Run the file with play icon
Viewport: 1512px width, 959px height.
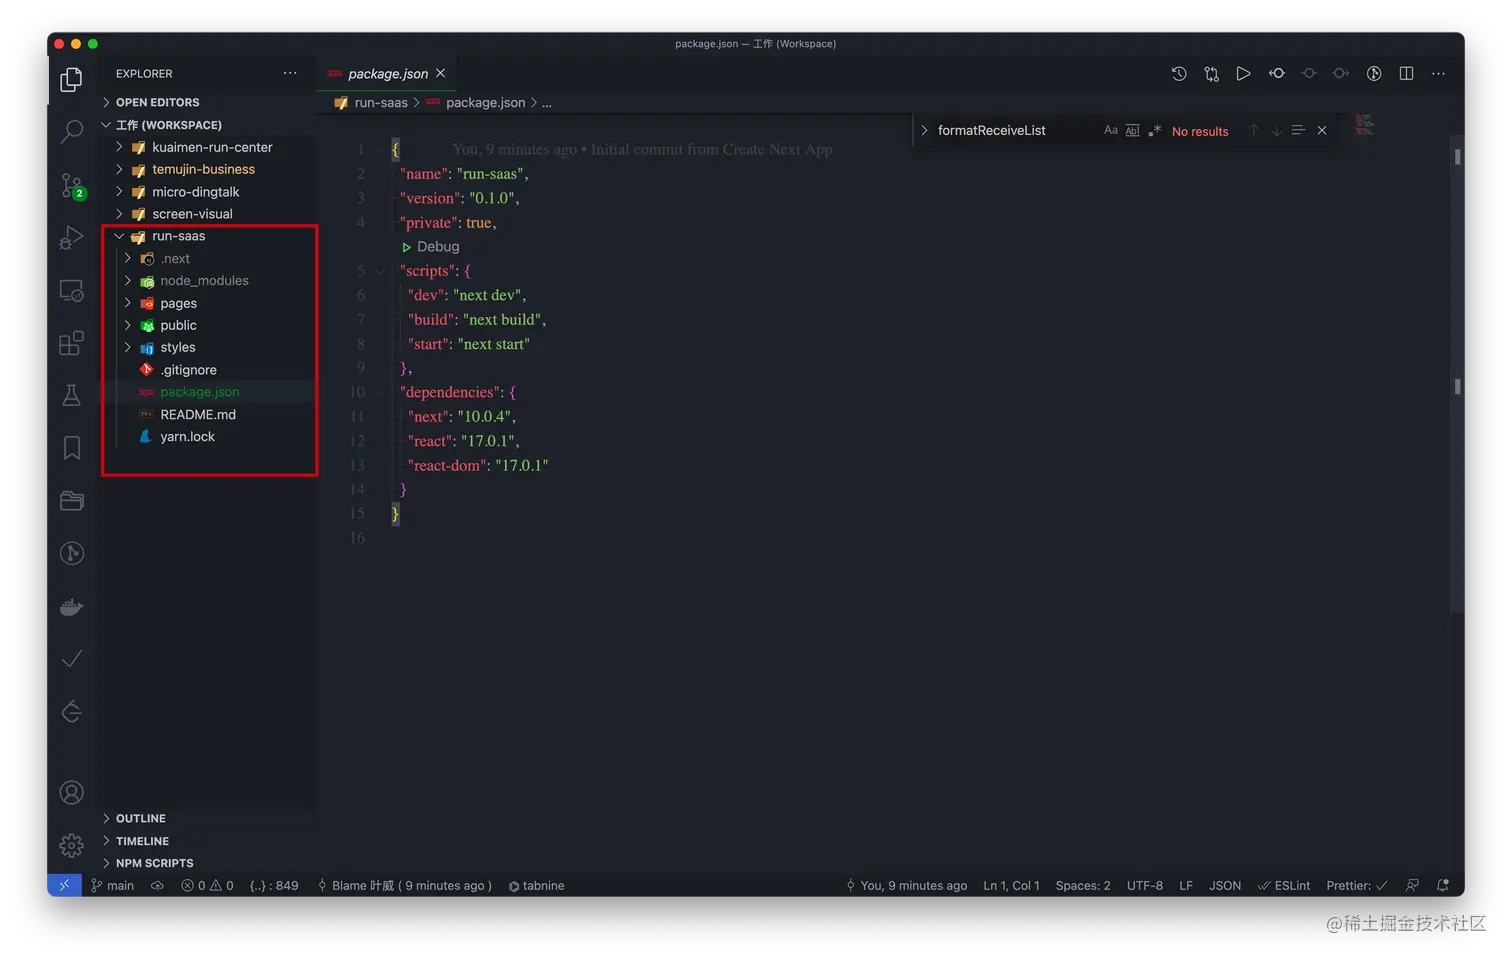point(1243,74)
